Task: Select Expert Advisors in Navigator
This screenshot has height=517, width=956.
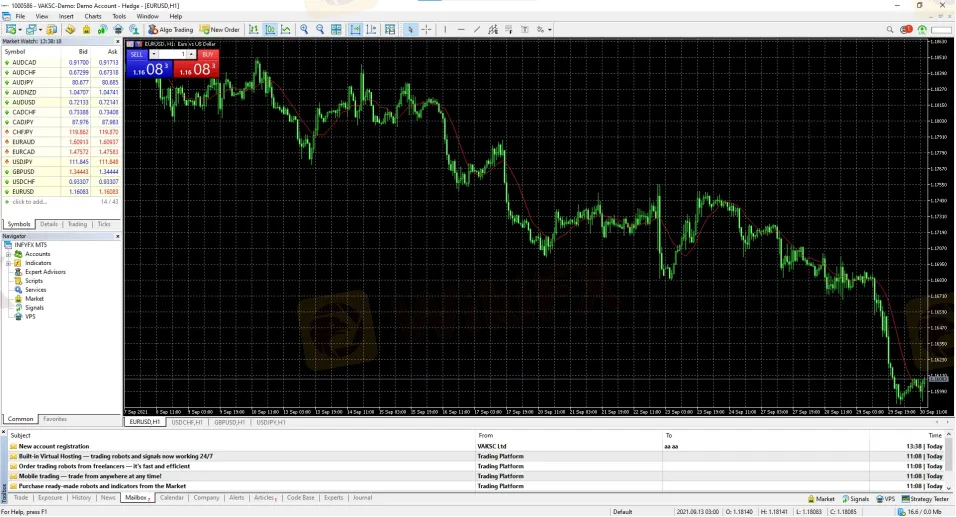Action: pyautogui.click(x=45, y=272)
